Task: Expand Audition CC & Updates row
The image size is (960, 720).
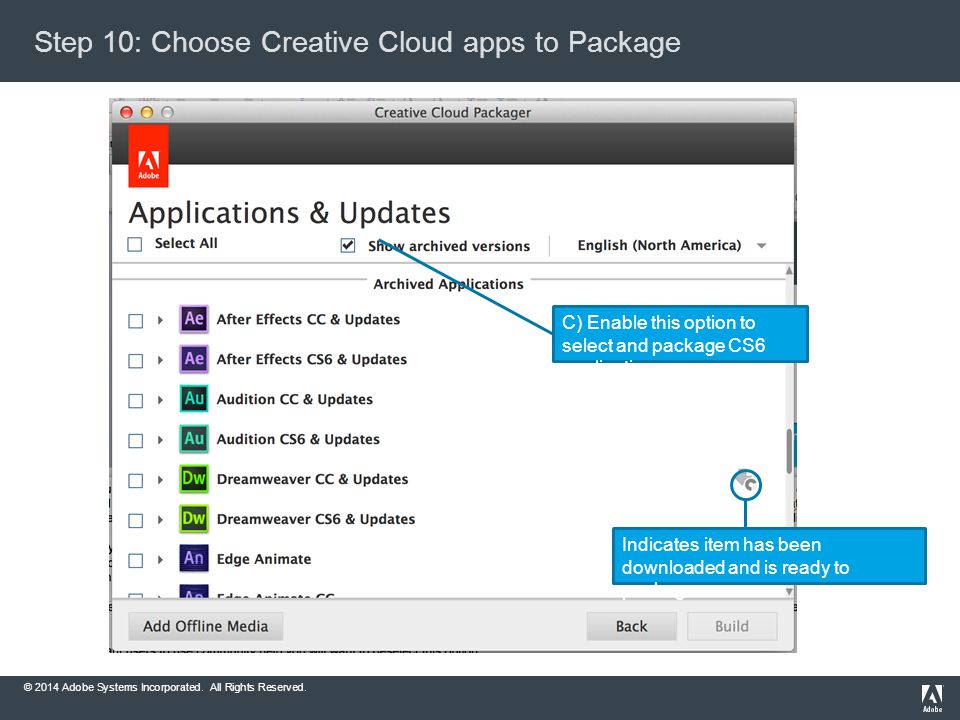Action: click(x=160, y=400)
